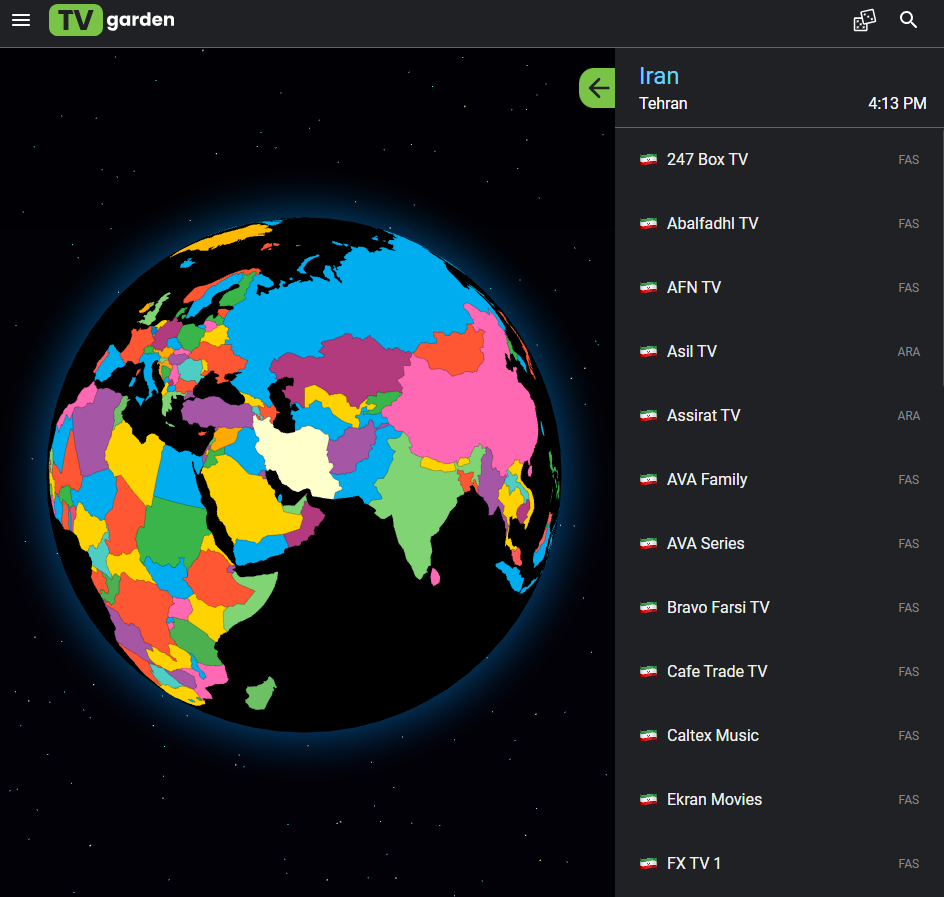Screen dimensions: 944x897
Task: Open Cafe Trade TV
Action: [x=778, y=671]
